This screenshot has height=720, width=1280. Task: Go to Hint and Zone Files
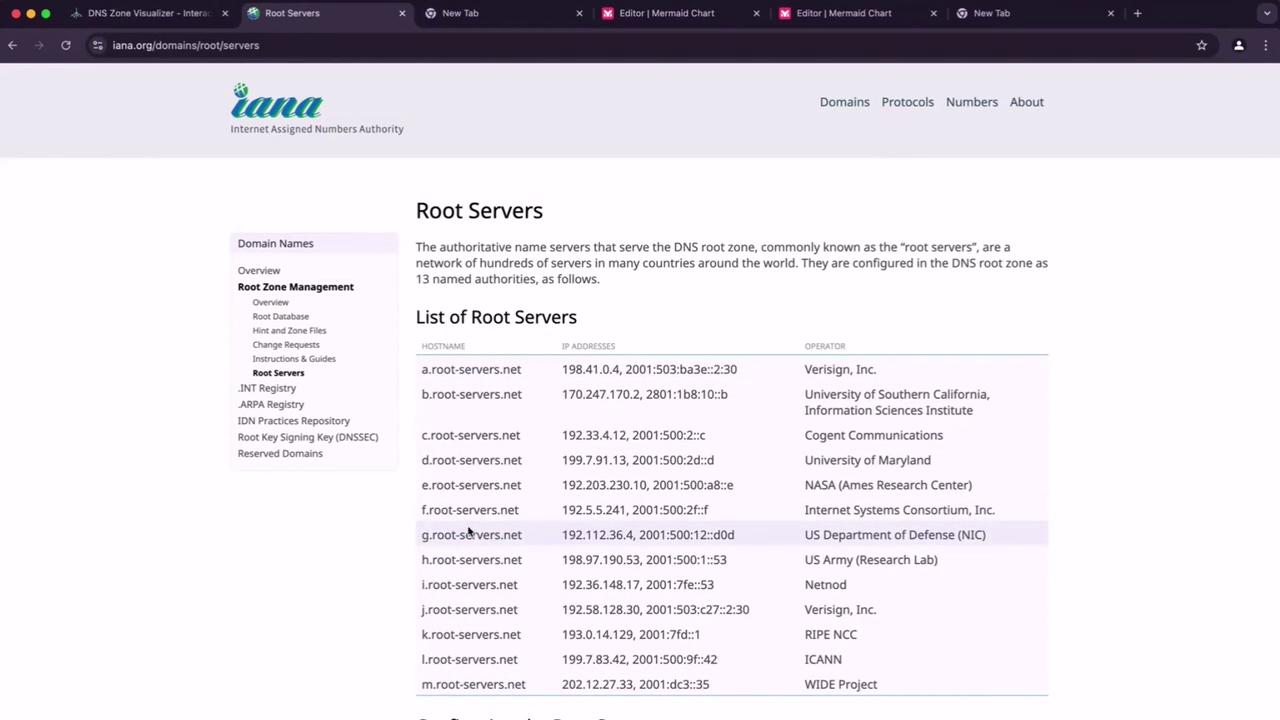coord(290,330)
